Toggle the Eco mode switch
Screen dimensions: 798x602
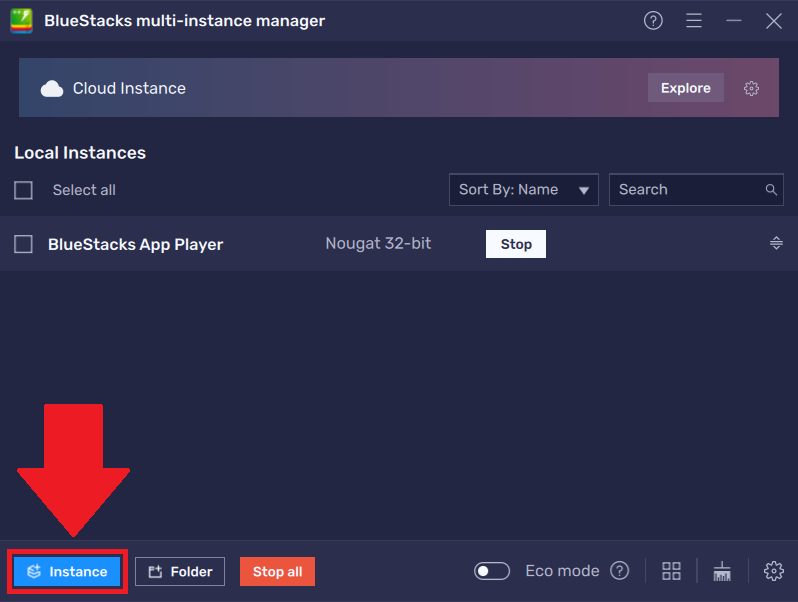[492, 571]
